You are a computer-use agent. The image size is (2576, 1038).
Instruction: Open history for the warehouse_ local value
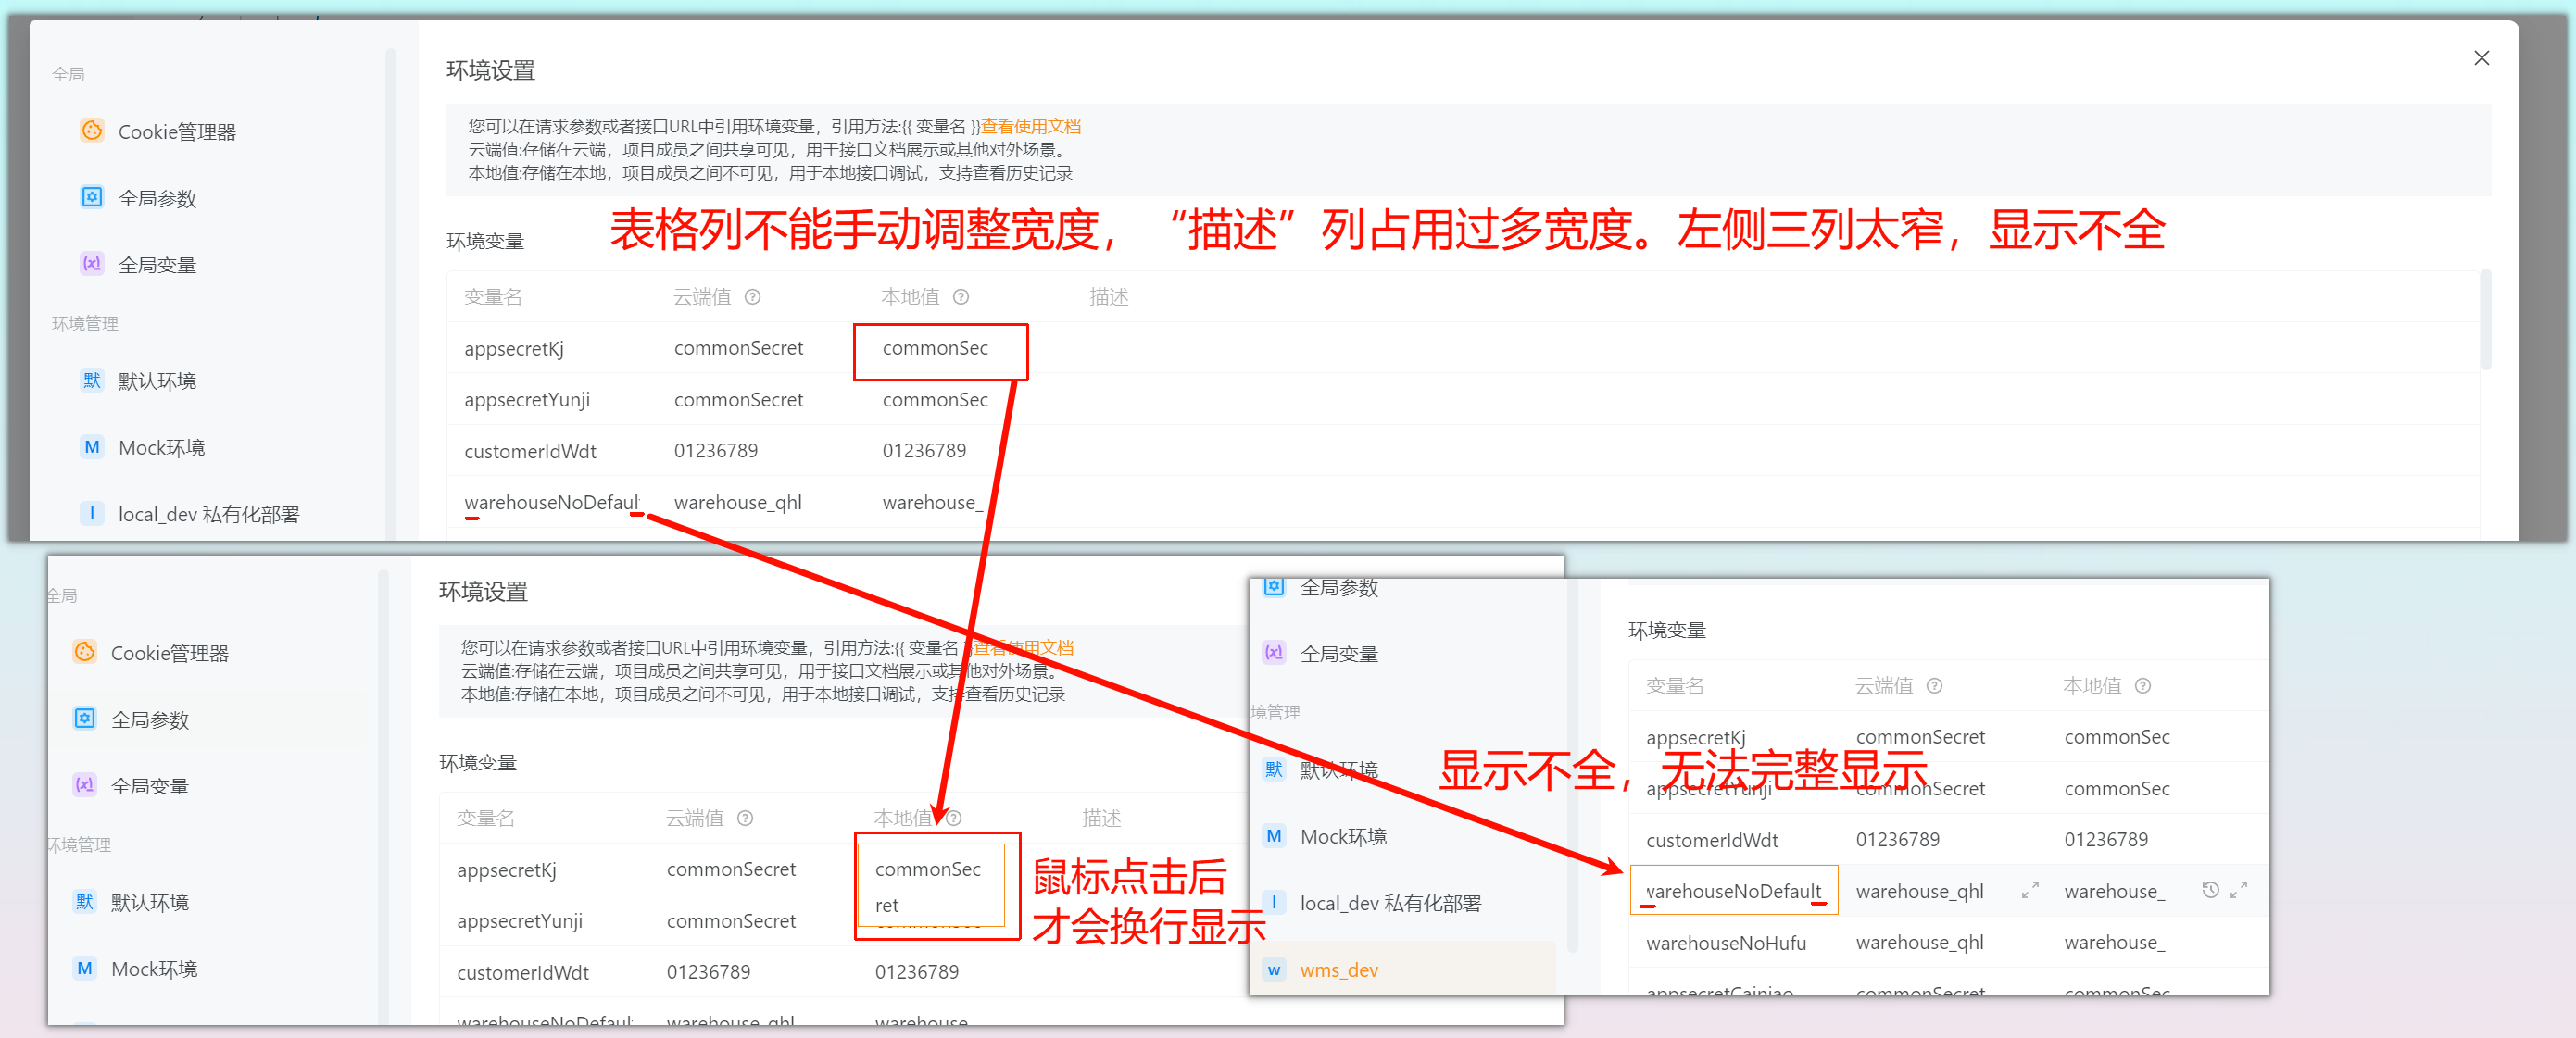point(2210,890)
